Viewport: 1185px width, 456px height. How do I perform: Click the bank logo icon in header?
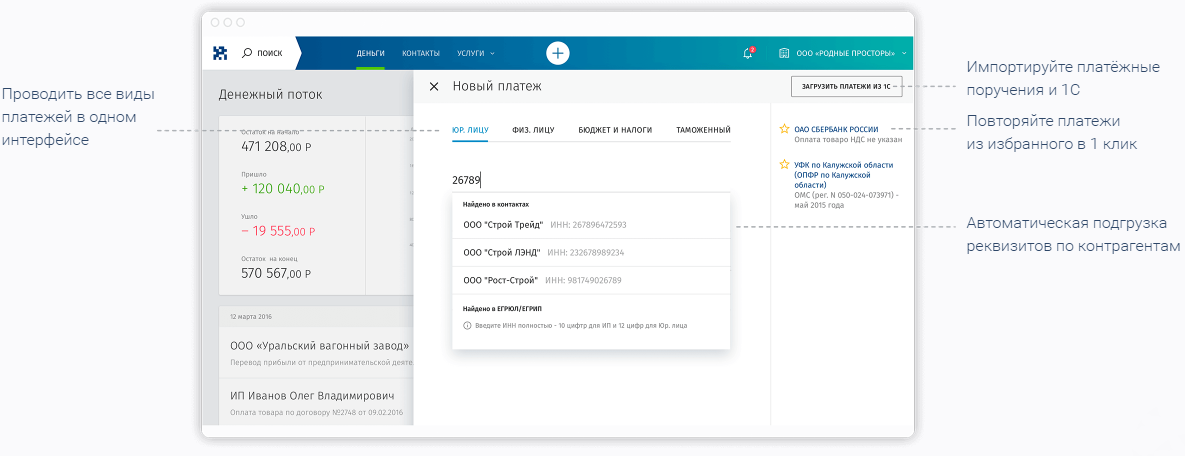[220, 53]
